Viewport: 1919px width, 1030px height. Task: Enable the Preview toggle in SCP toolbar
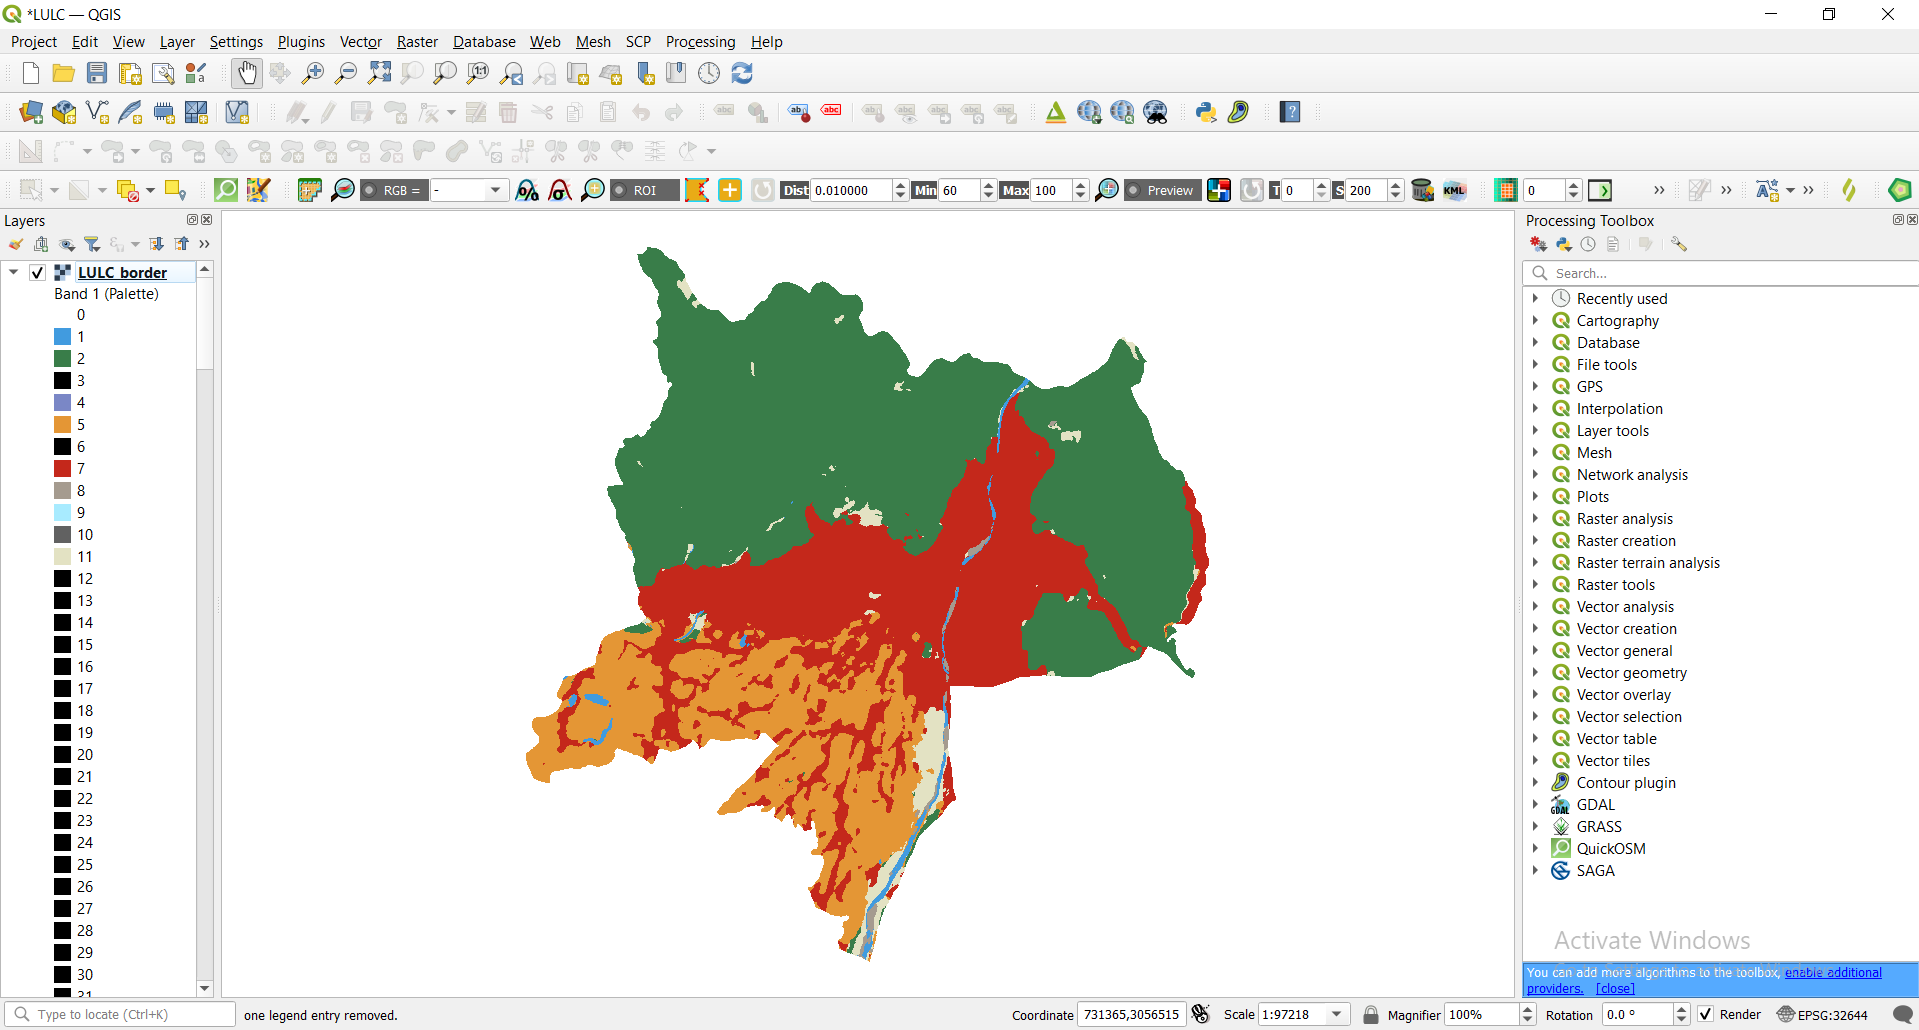pyautogui.click(x=1161, y=190)
